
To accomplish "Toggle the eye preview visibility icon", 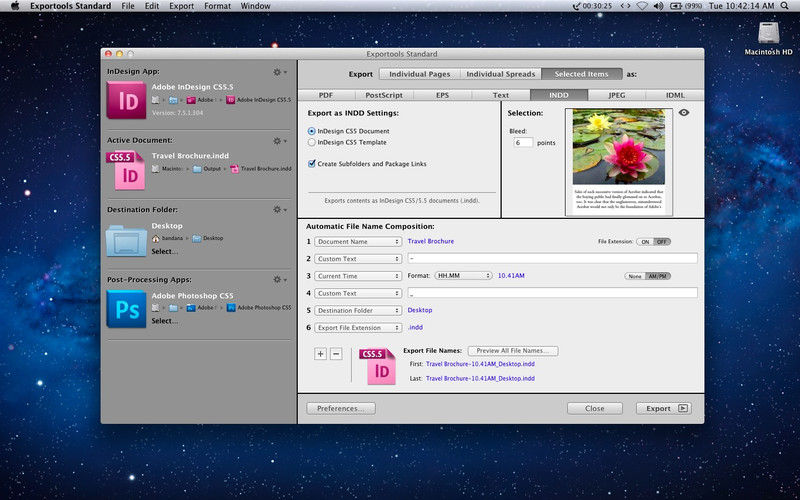I will tap(684, 112).
